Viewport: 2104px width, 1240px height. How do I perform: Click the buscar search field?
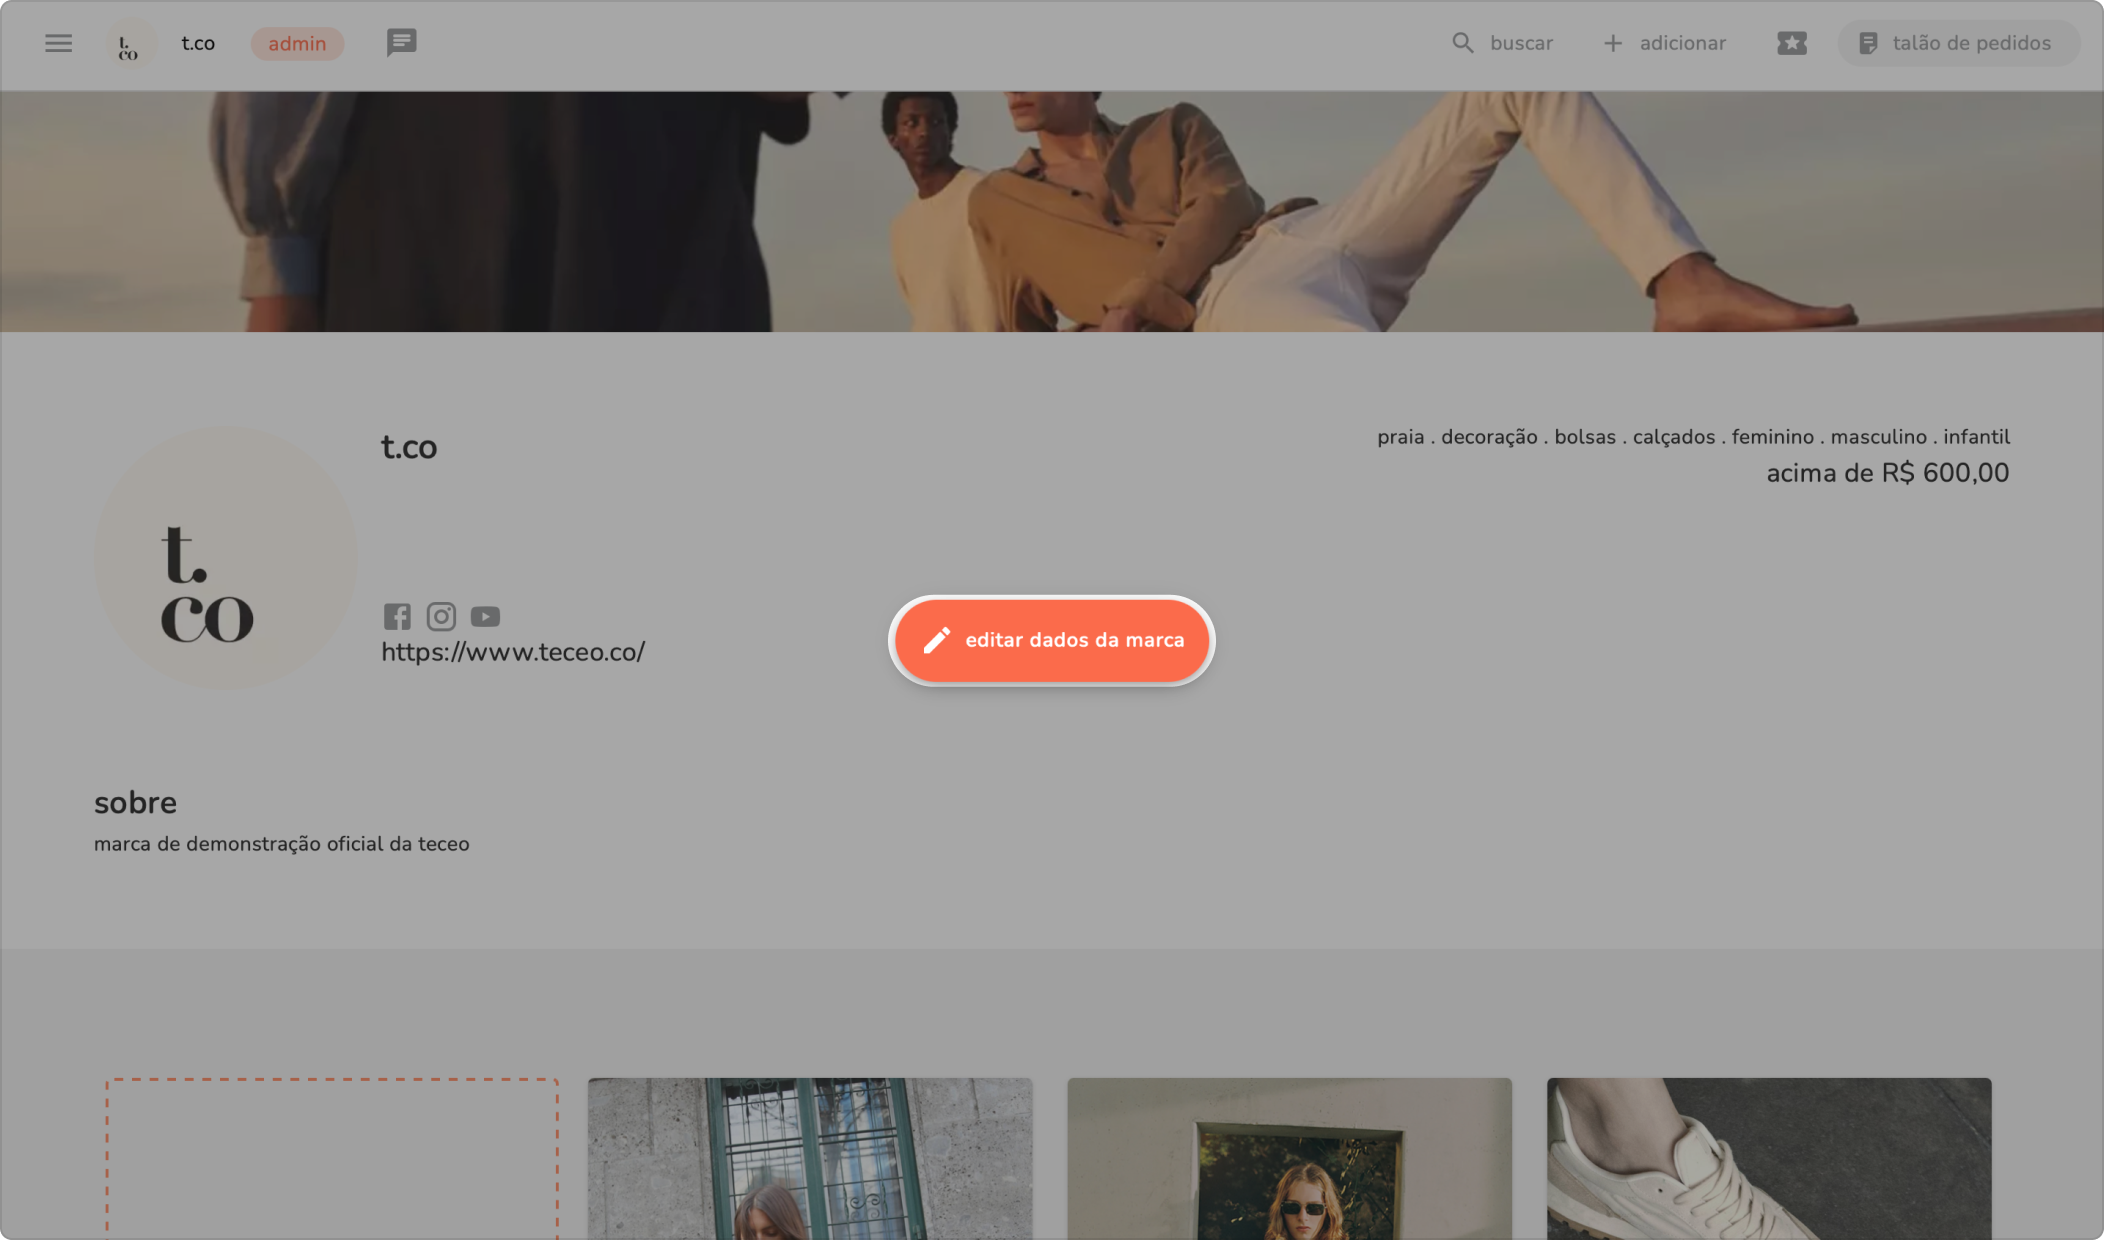tap(1520, 43)
